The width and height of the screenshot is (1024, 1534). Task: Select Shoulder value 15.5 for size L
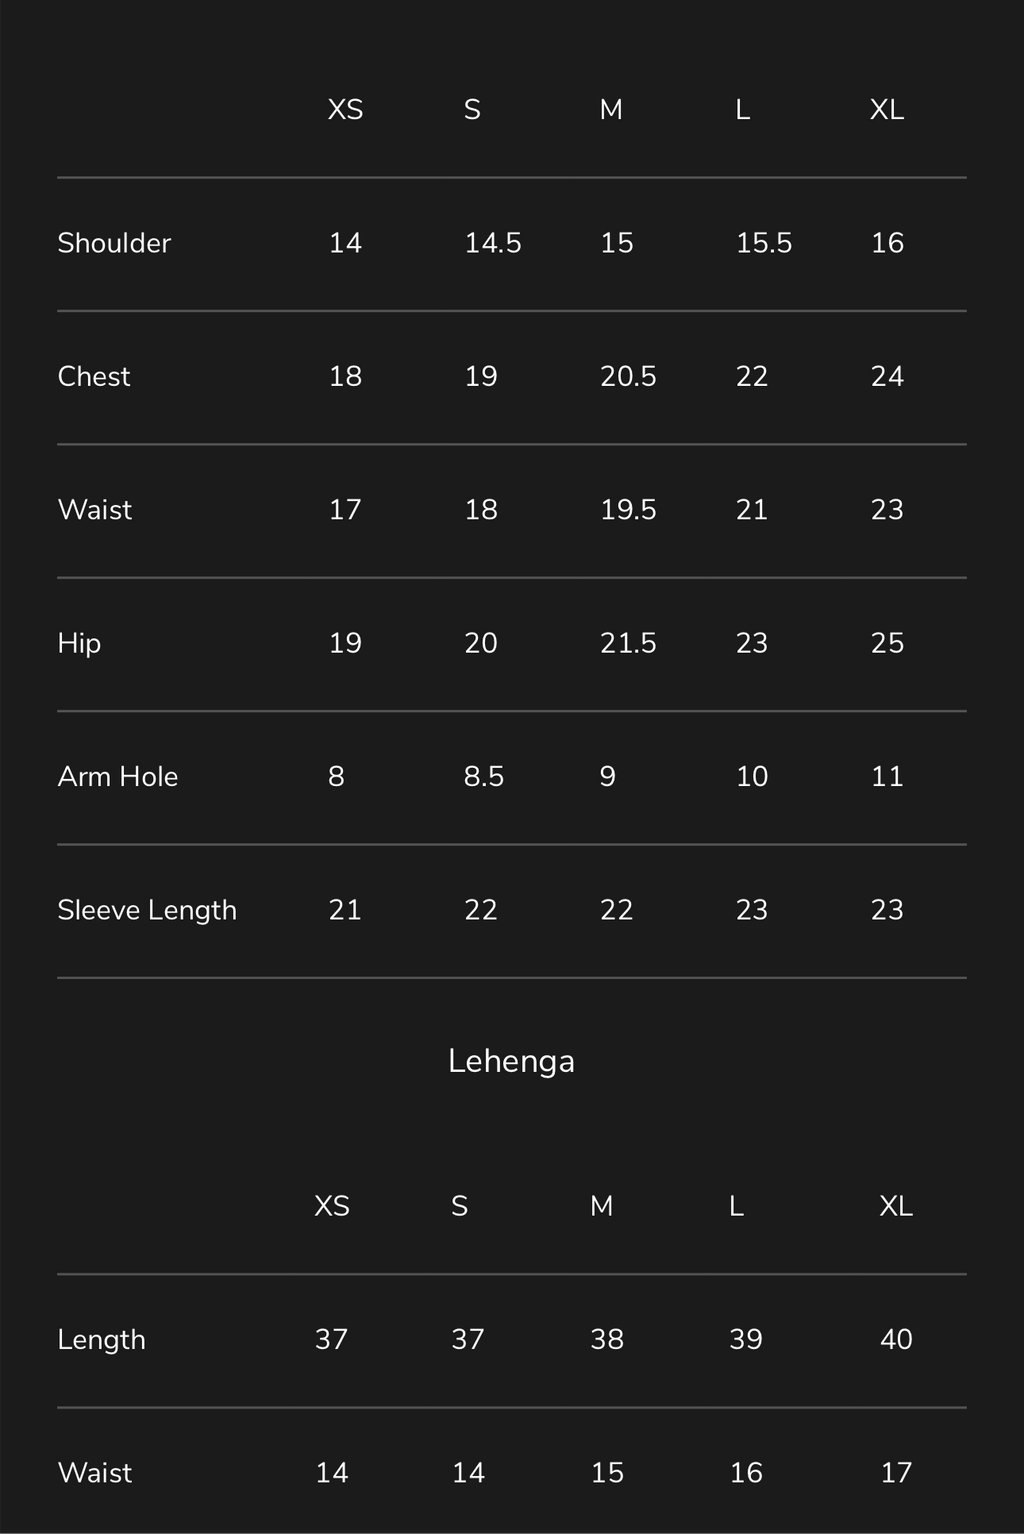pyautogui.click(x=764, y=243)
